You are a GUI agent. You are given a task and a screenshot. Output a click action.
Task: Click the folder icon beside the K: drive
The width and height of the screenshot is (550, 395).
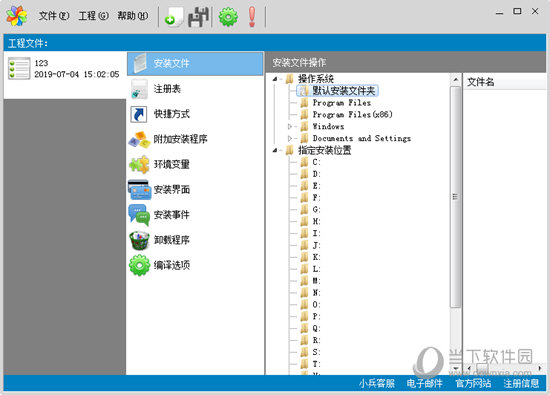pos(304,257)
